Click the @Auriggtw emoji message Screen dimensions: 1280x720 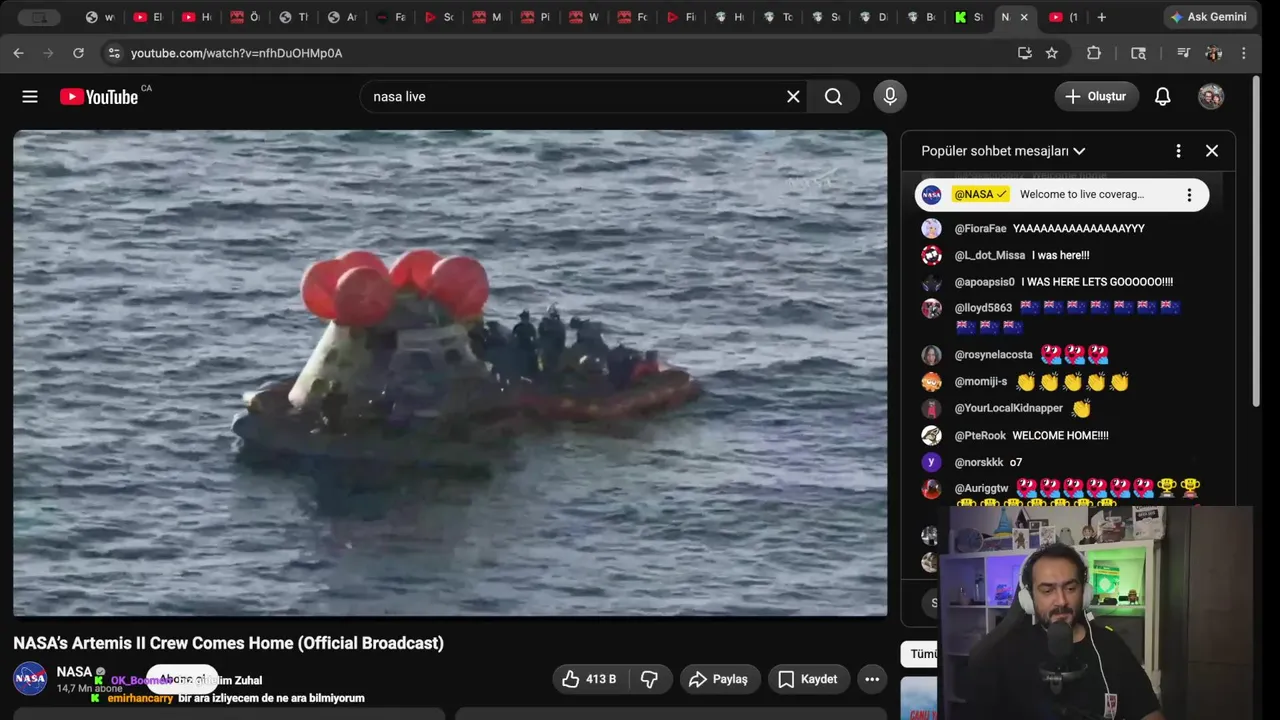click(1060, 490)
